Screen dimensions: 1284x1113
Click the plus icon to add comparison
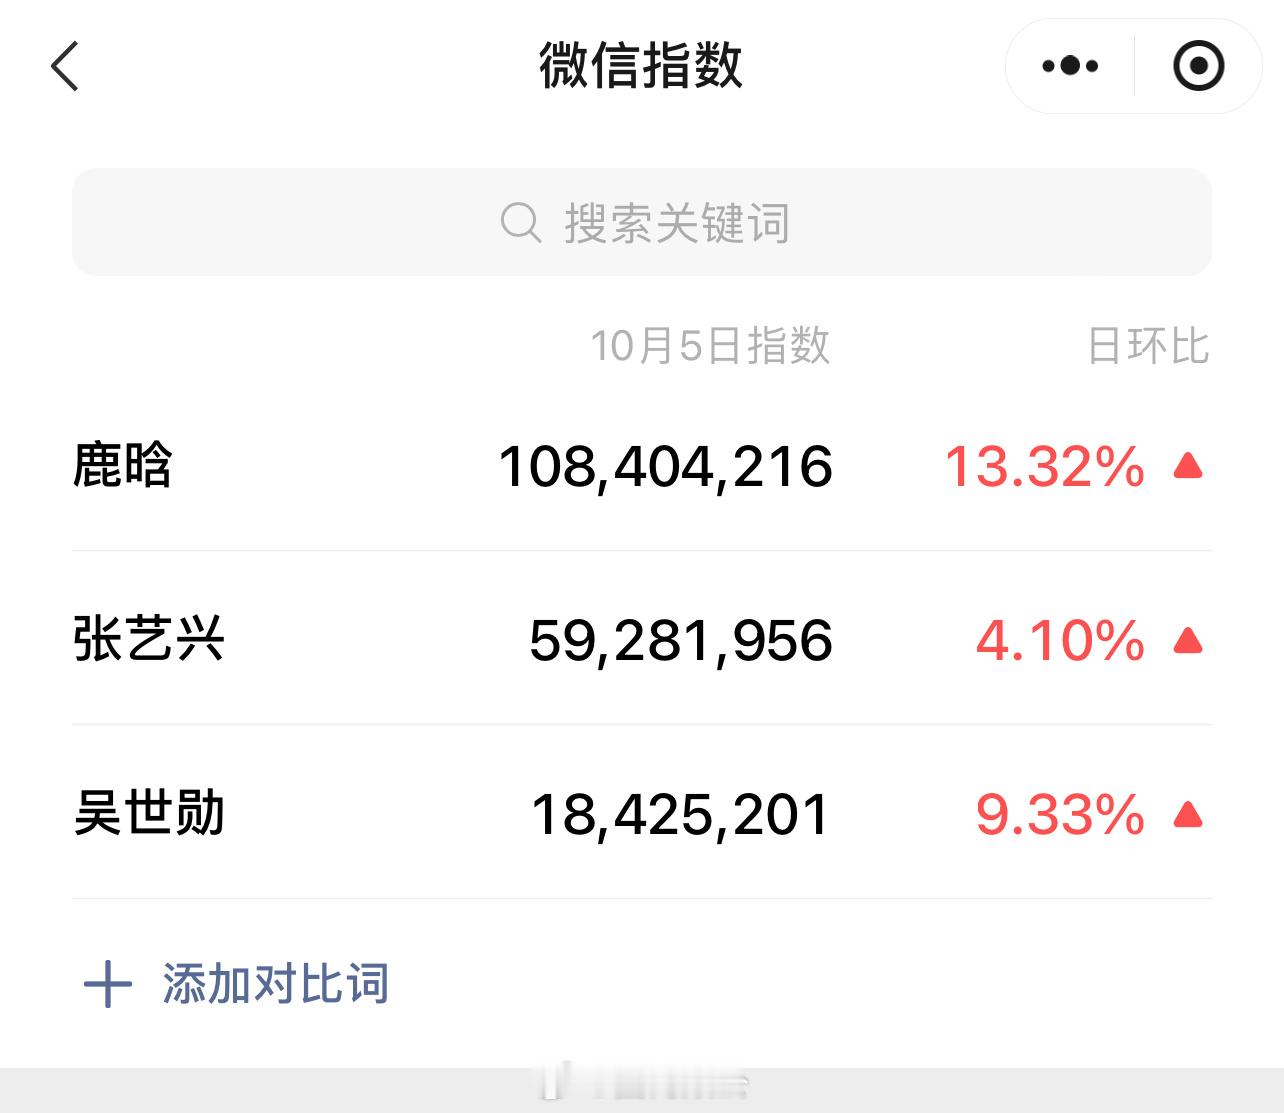pyautogui.click(x=108, y=985)
